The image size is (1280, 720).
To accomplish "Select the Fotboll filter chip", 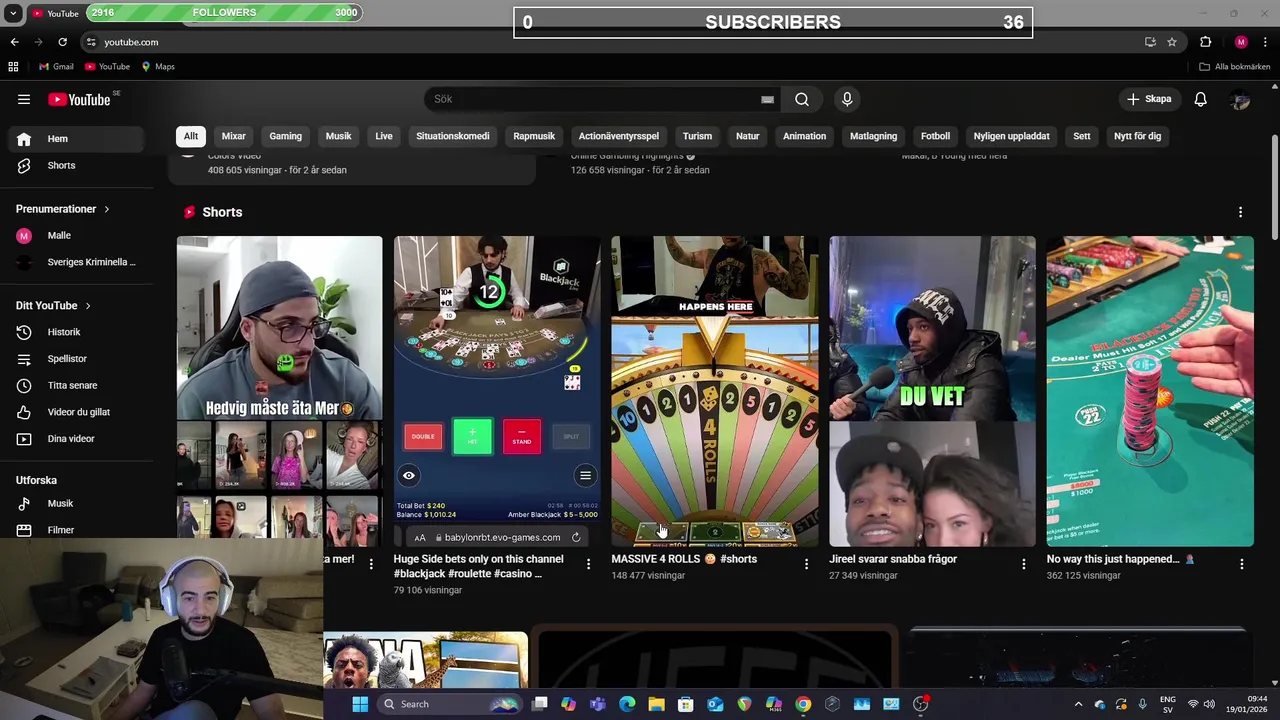I will (935, 136).
